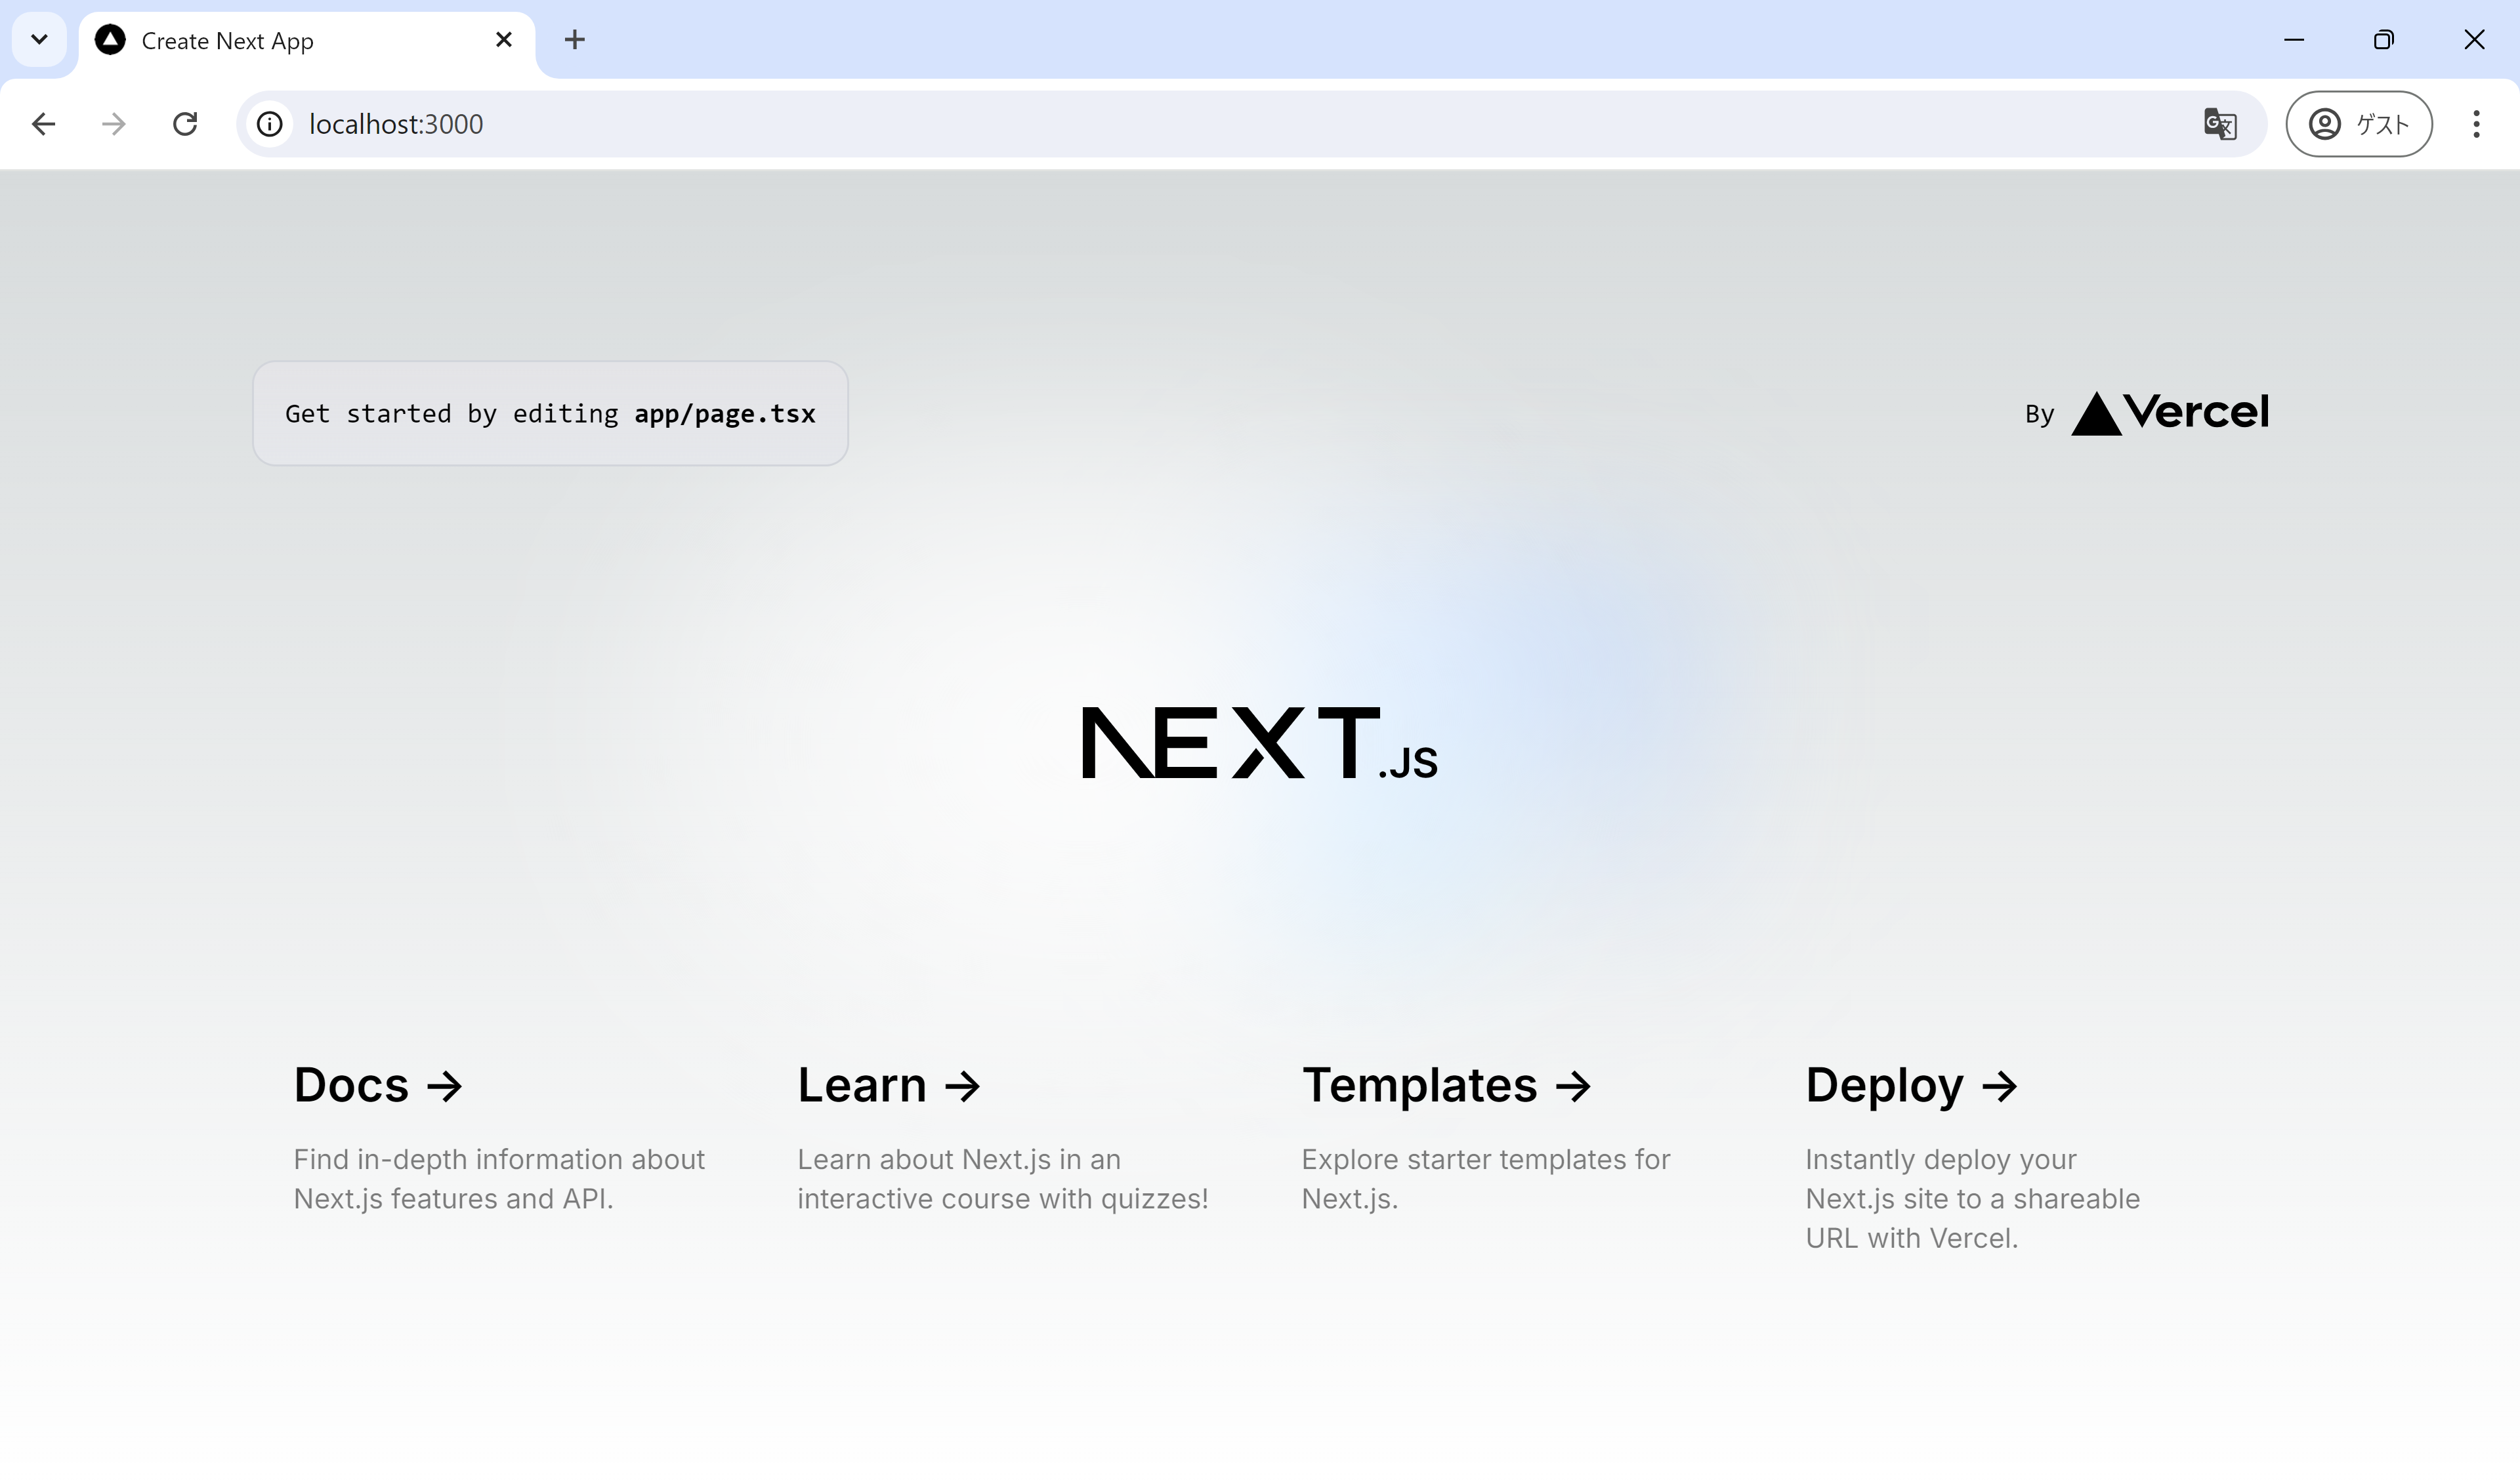The image size is (2520, 1480).
Task: Open the Templates link card
Action: (1512, 1140)
